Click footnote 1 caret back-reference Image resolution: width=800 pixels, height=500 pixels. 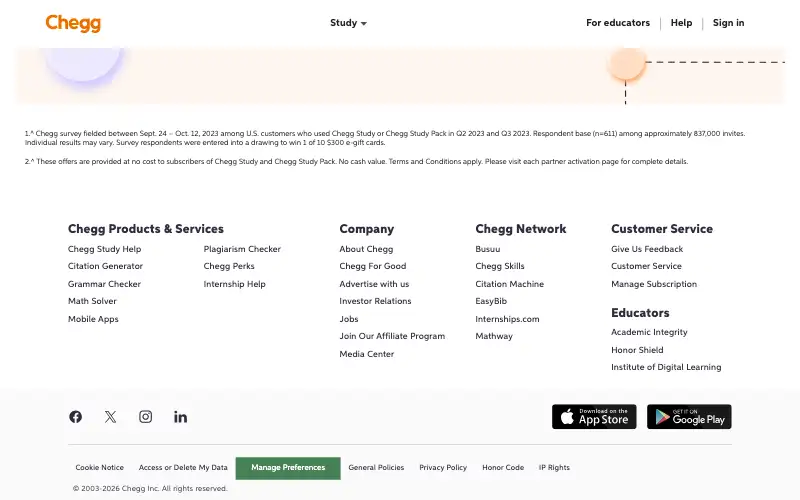[32, 133]
